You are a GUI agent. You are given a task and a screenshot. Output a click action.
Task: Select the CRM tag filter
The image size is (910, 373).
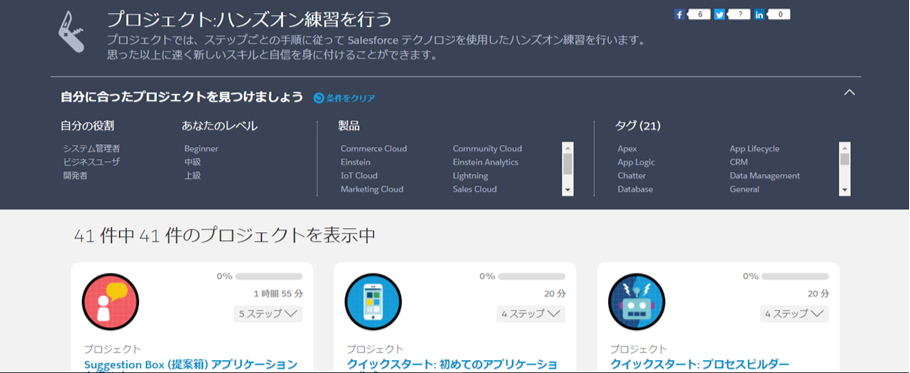click(739, 162)
